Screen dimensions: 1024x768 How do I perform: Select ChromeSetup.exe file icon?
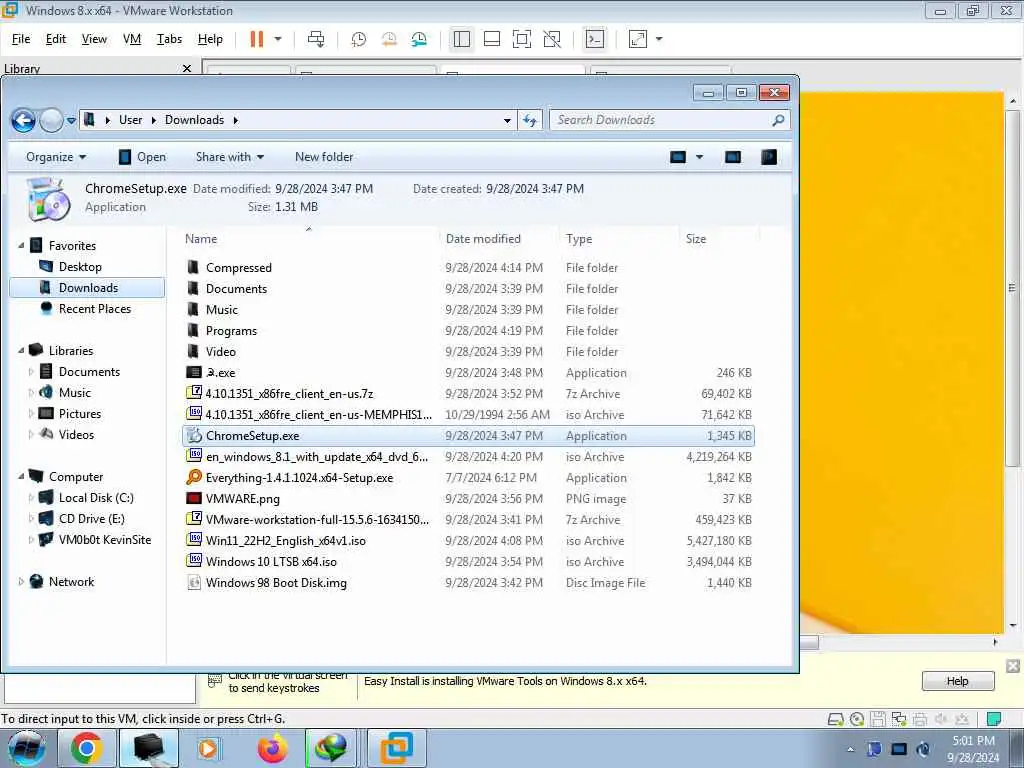pyautogui.click(x=194, y=436)
